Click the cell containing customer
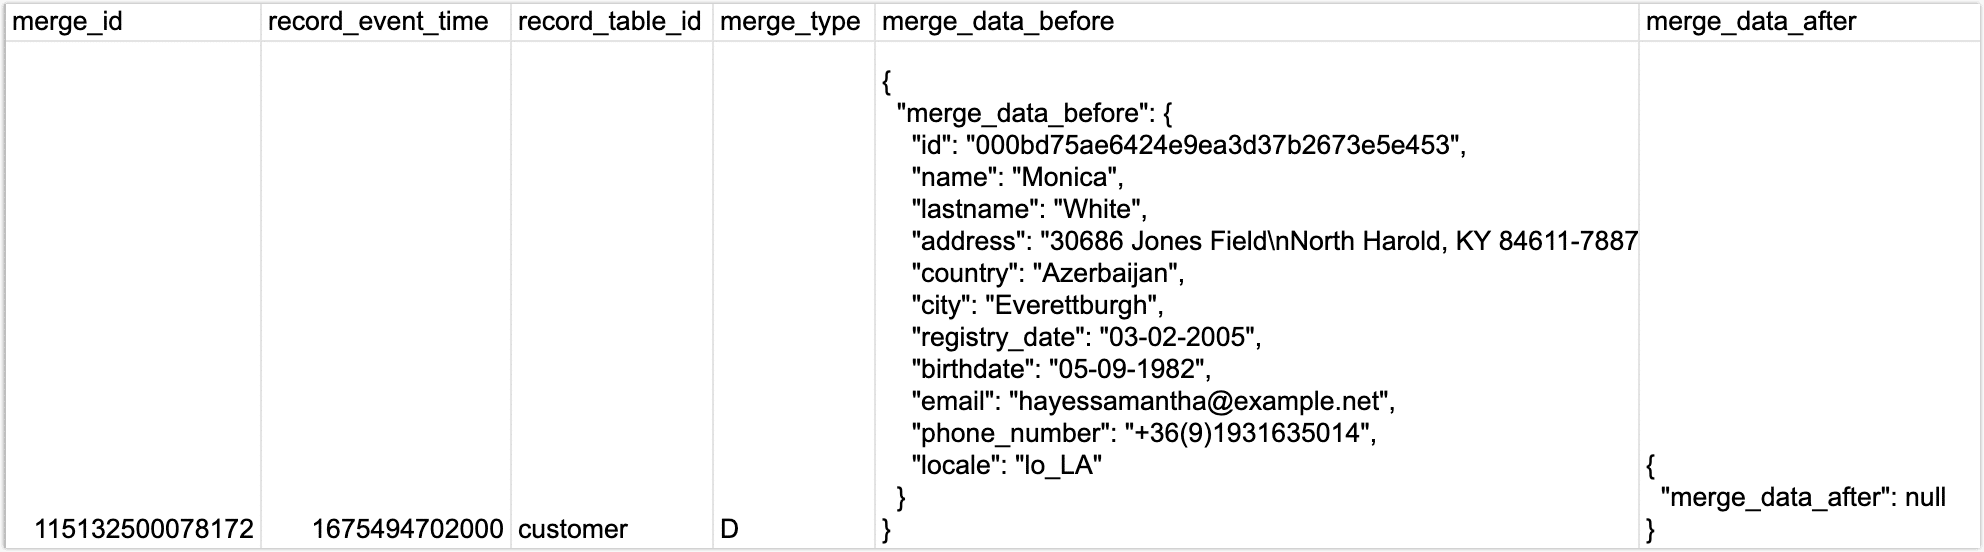The width and height of the screenshot is (1984, 552). pyautogui.click(x=573, y=529)
